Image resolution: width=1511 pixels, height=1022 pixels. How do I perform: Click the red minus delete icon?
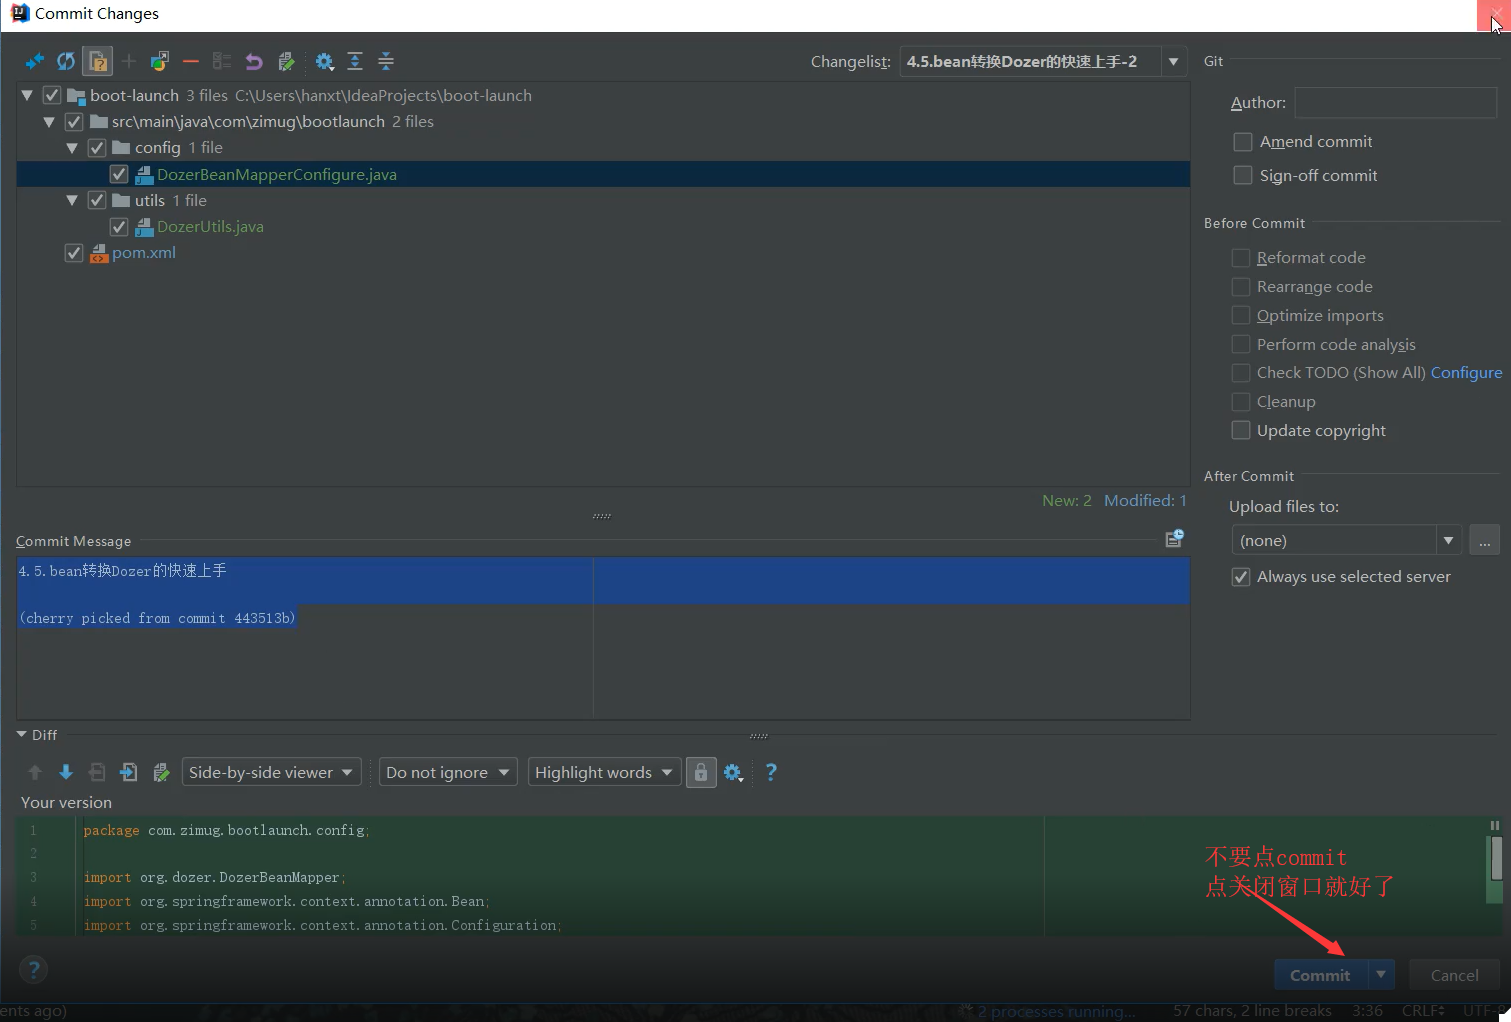pos(191,62)
